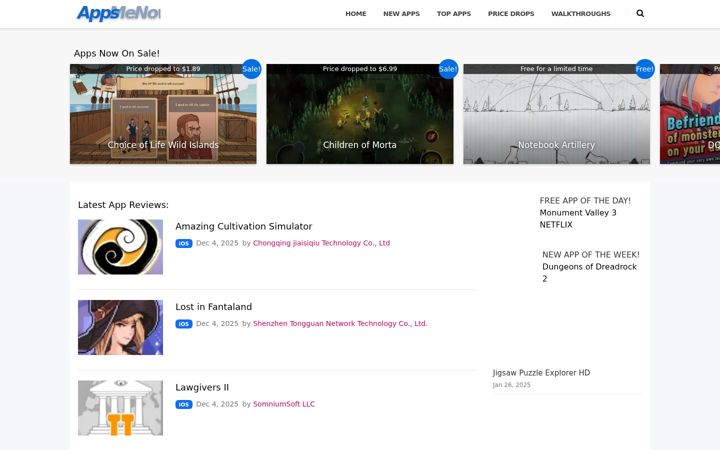The image size is (720, 450).
Task: Open Dungeons of Dreadrock 2 new app
Action: (x=589, y=273)
